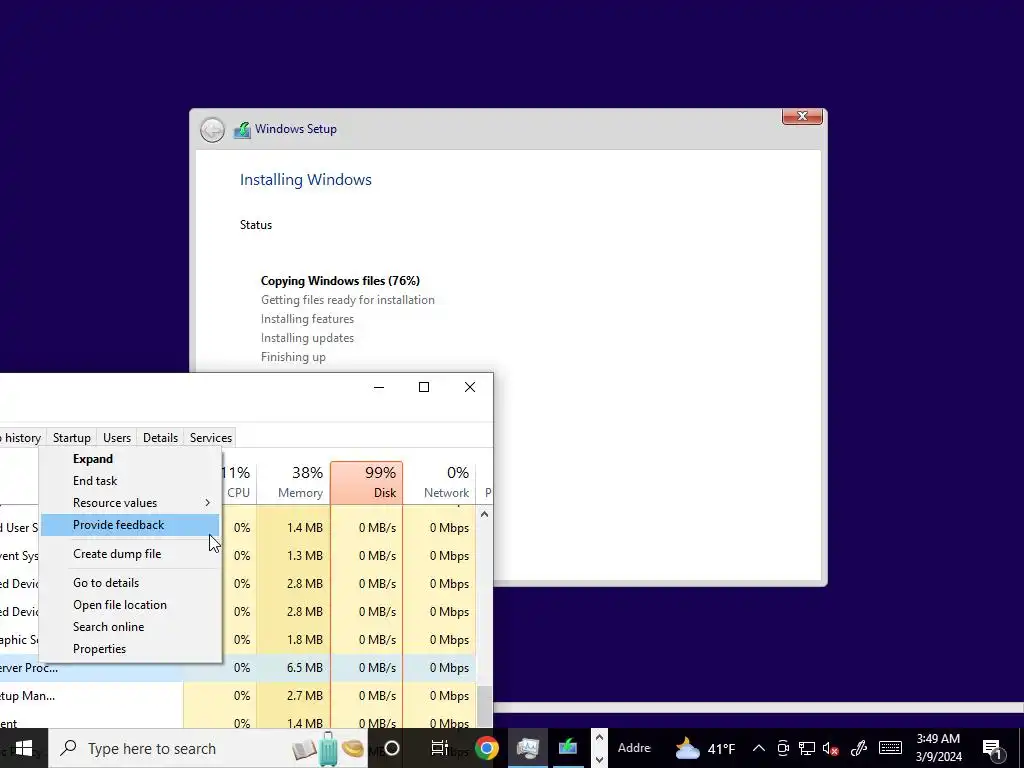The width and height of the screenshot is (1024, 768).
Task: Open the notification center icon
Action: tap(993, 748)
